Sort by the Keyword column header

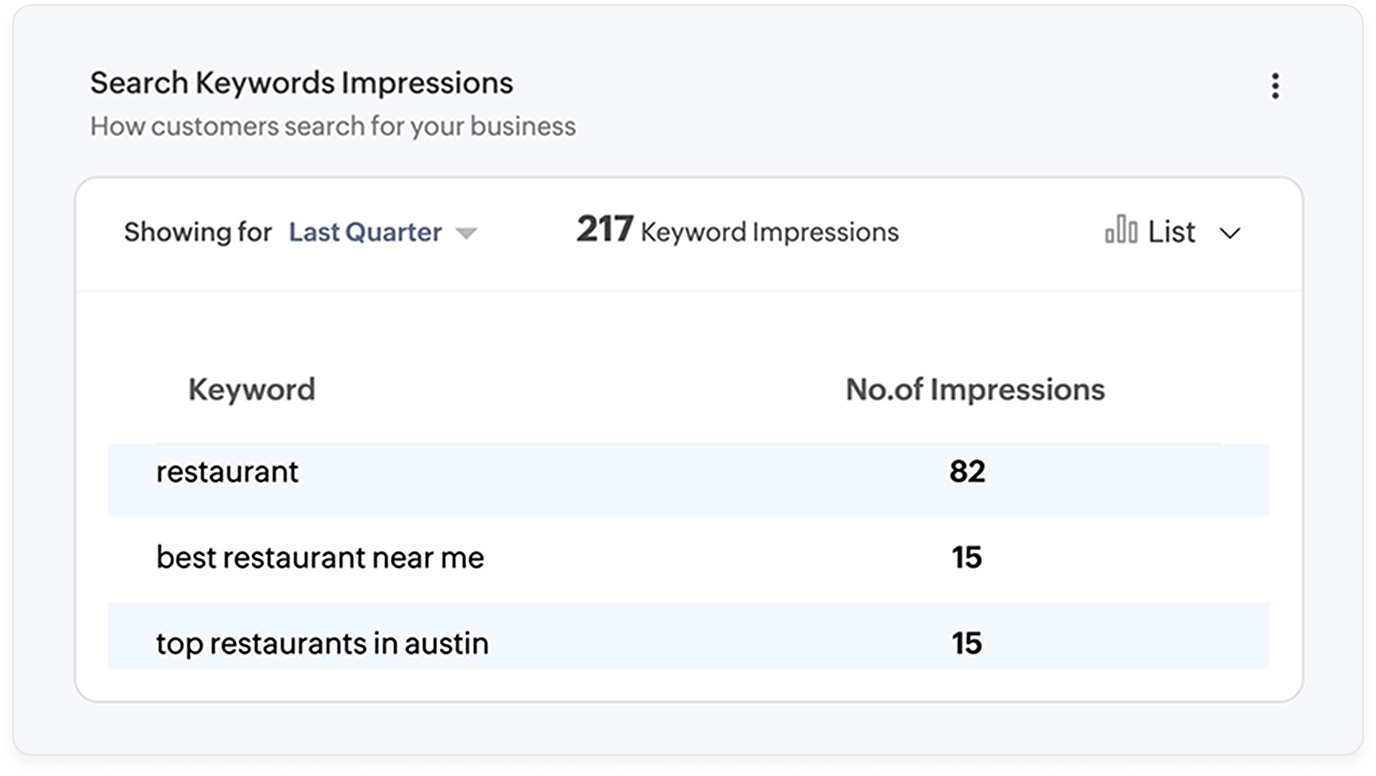[251, 389]
